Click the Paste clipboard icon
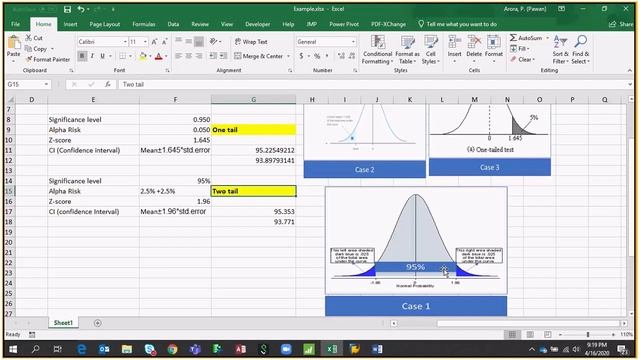 coord(13,42)
